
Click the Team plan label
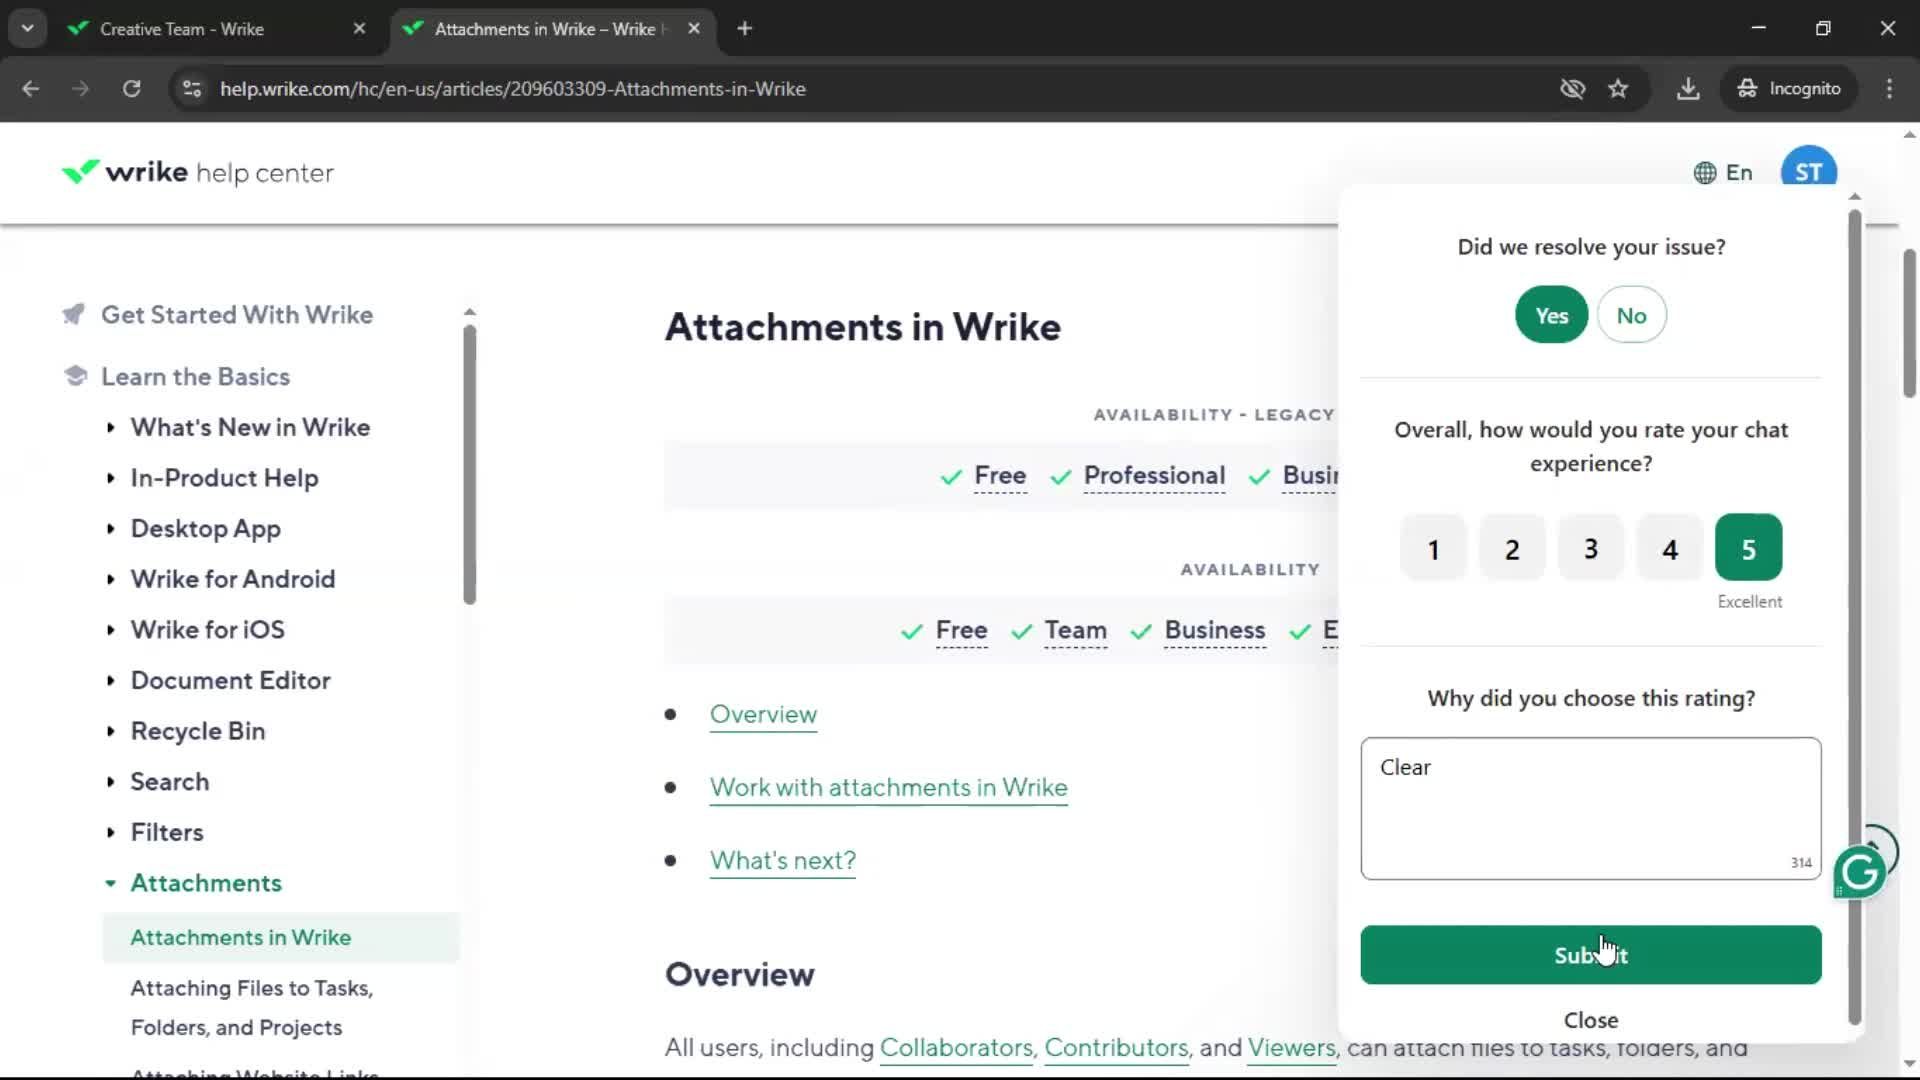coord(1075,631)
